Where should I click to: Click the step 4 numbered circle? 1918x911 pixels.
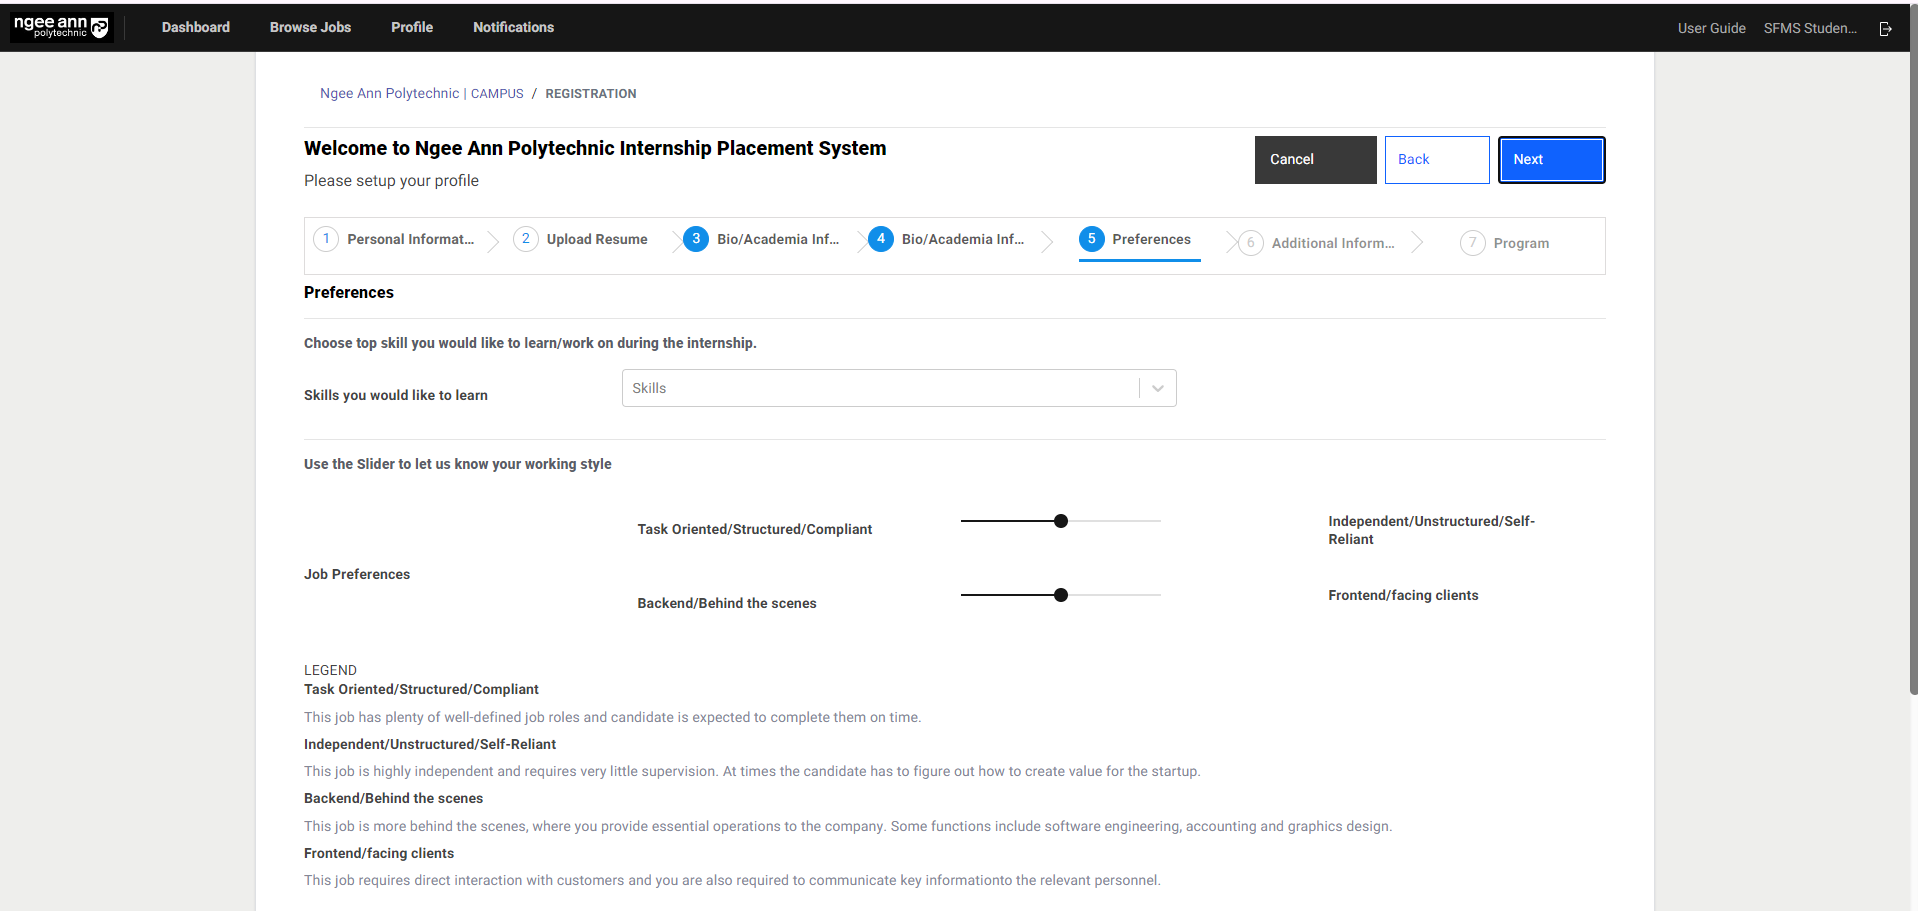[x=880, y=239]
